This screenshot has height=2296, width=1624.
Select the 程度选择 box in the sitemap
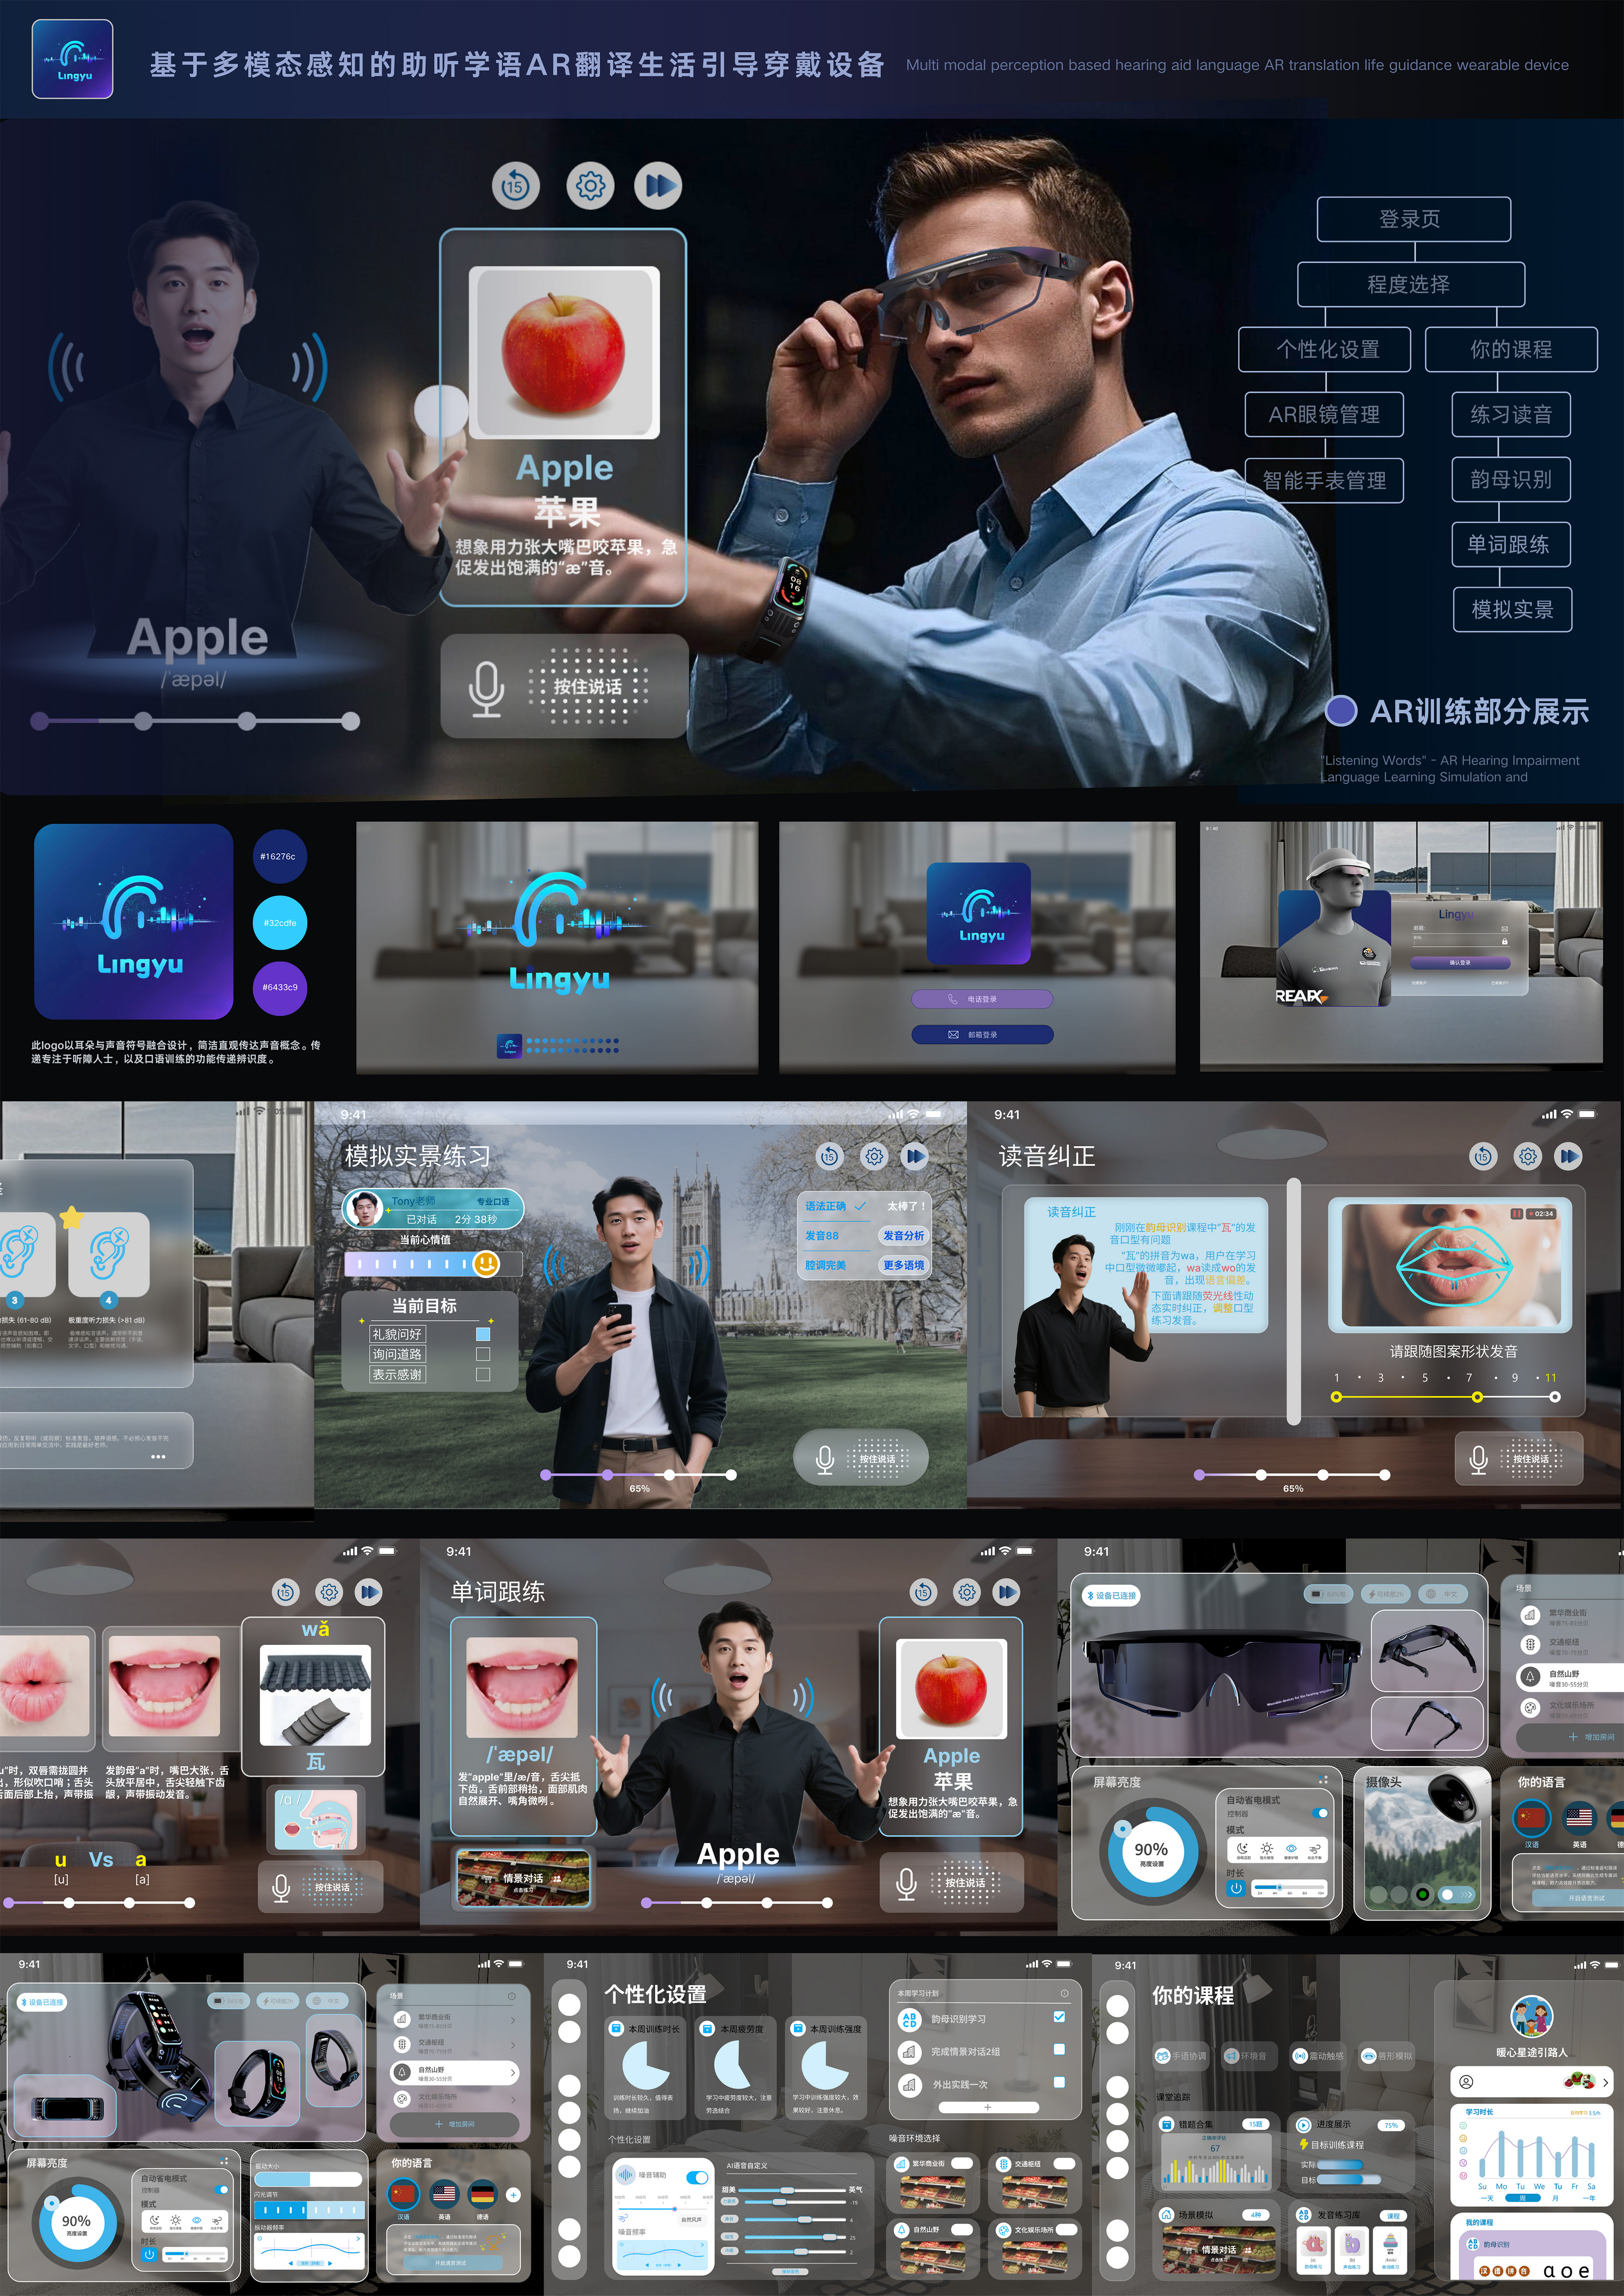point(1411,285)
